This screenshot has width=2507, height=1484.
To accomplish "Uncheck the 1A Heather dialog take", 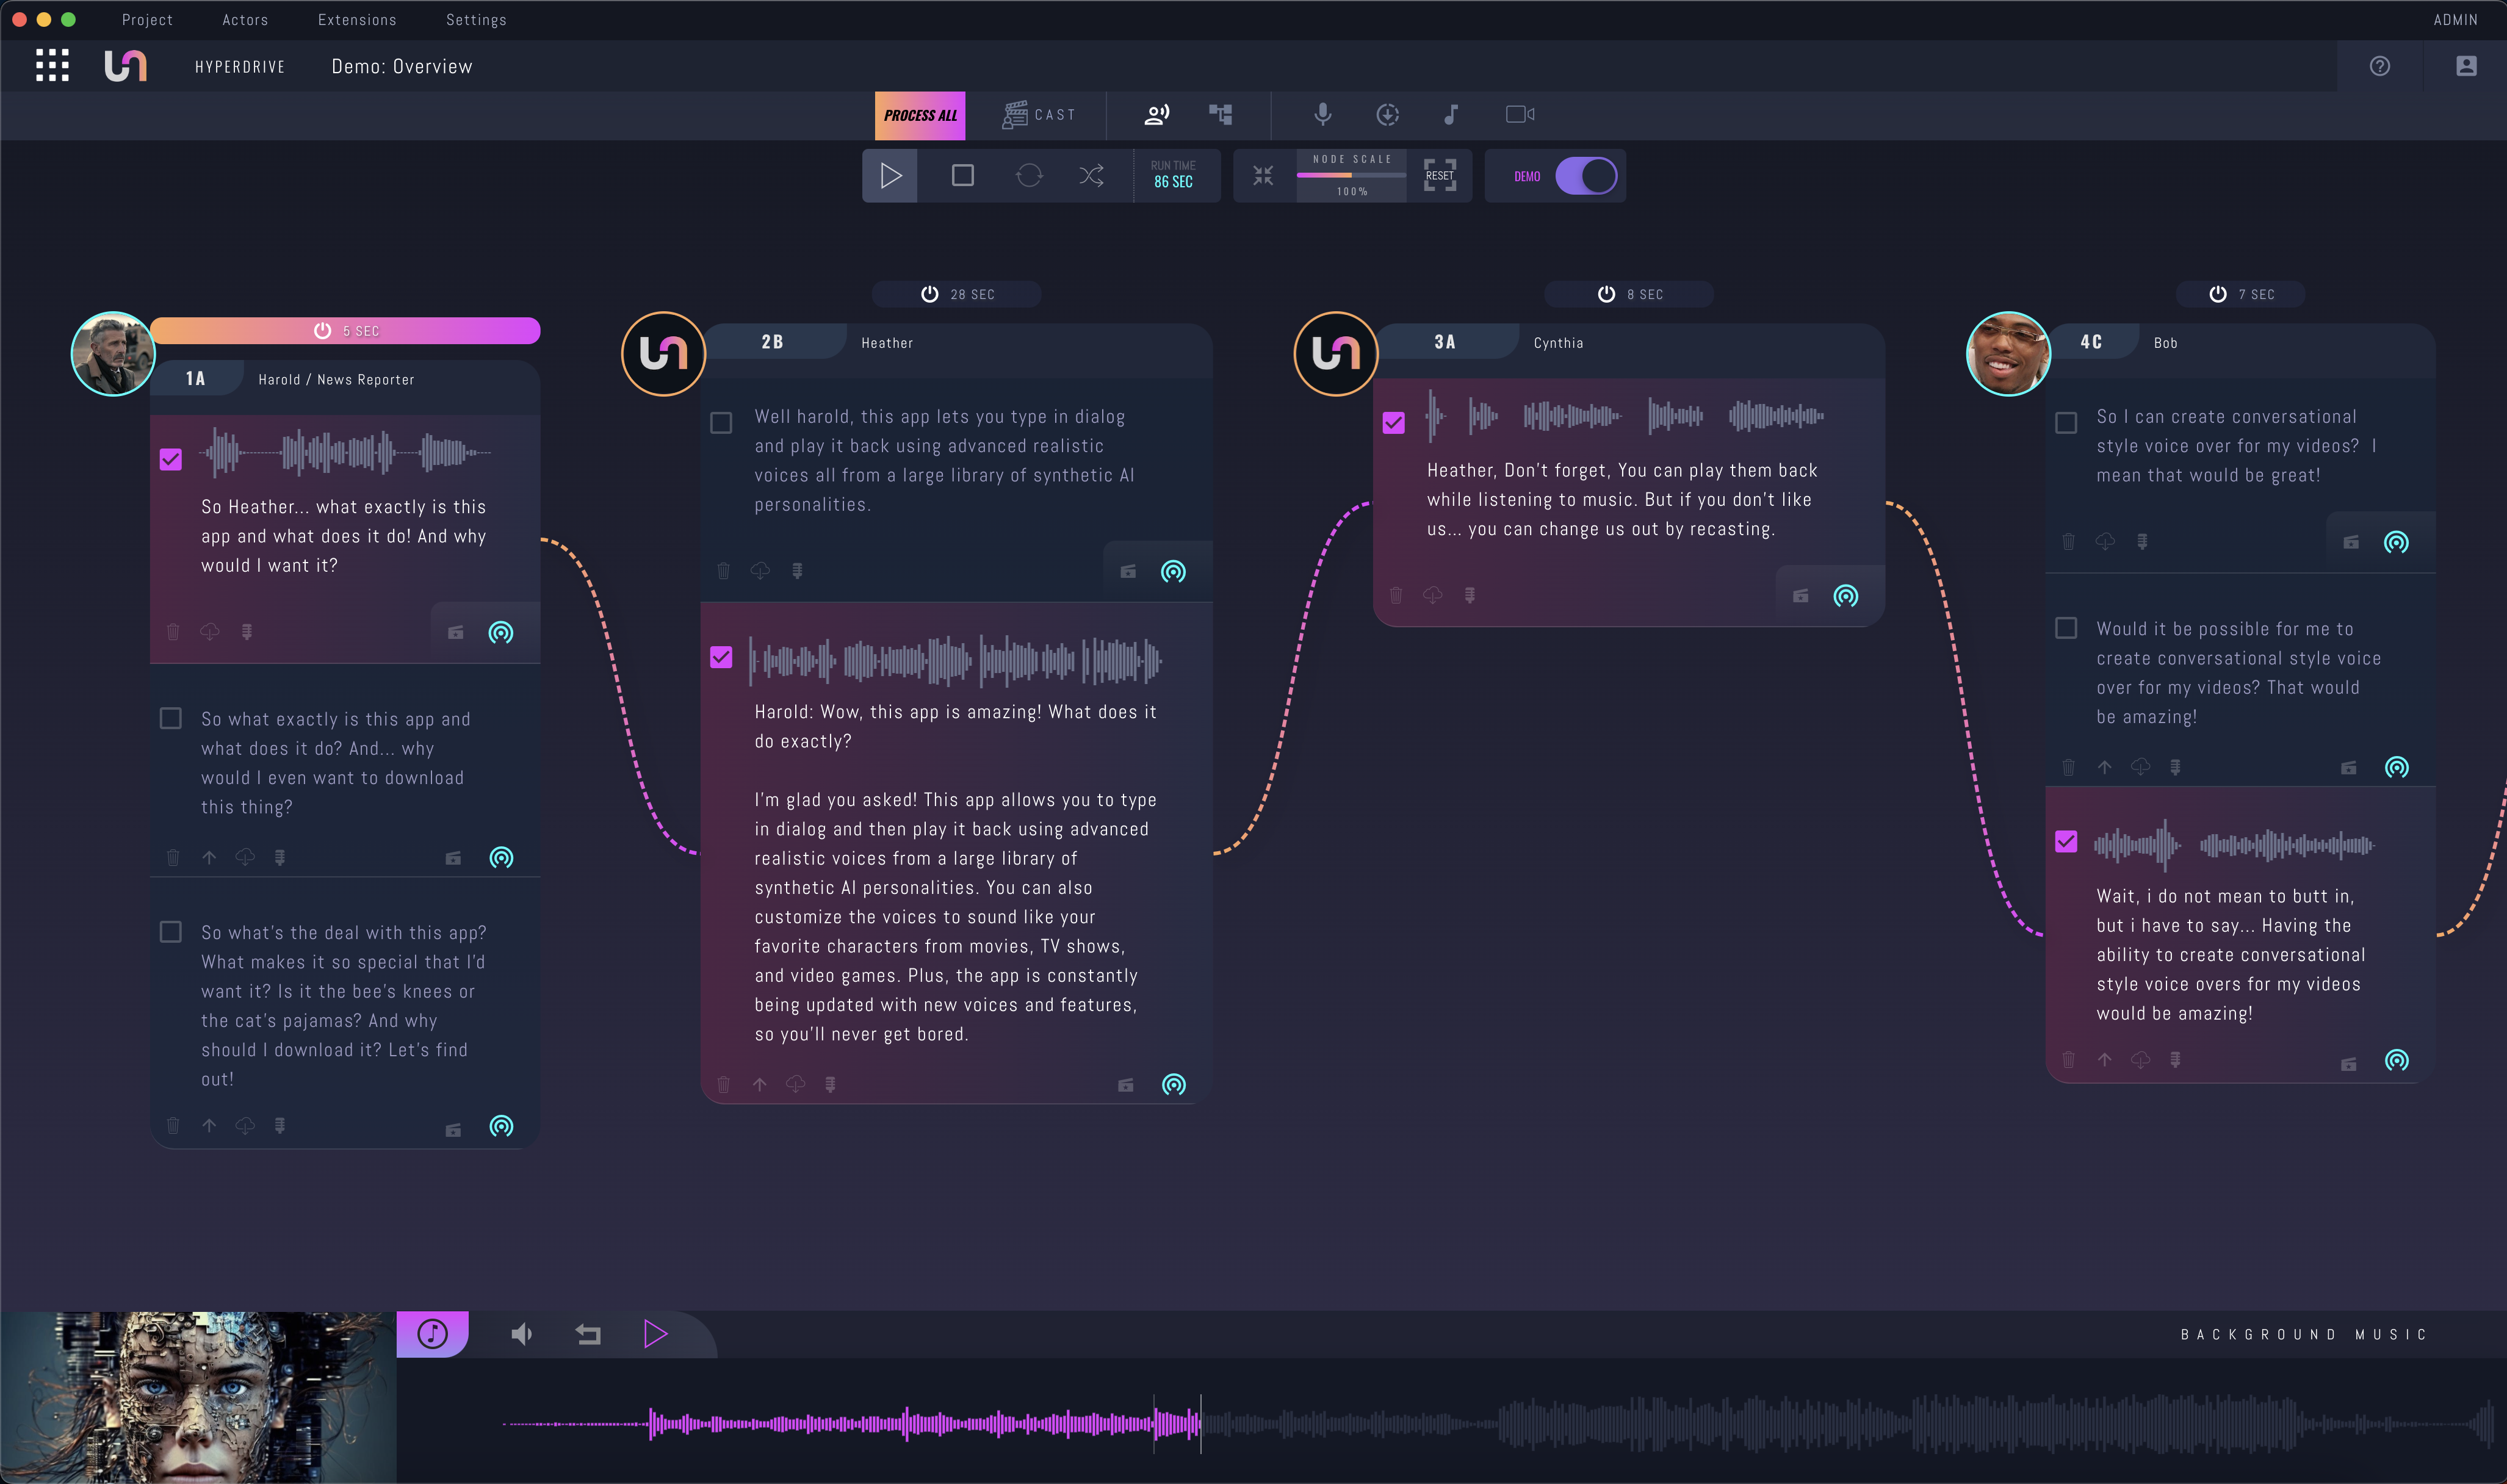I will click(171, 459).
